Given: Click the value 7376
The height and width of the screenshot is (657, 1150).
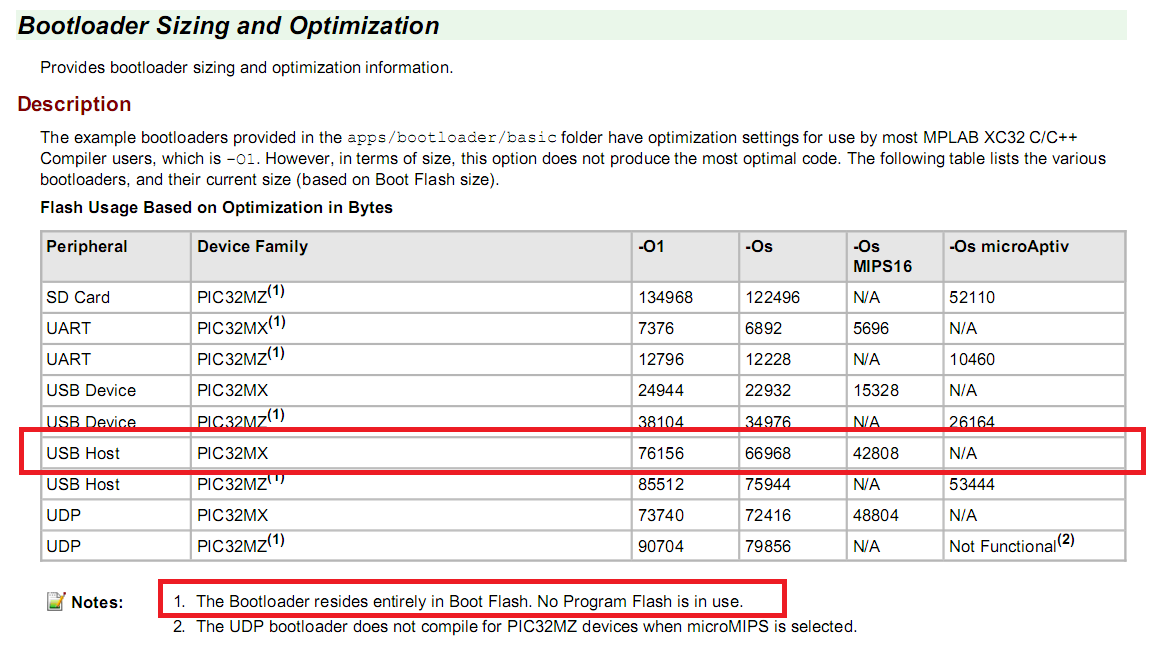Looking at the screenshot, I should point(656,328).
